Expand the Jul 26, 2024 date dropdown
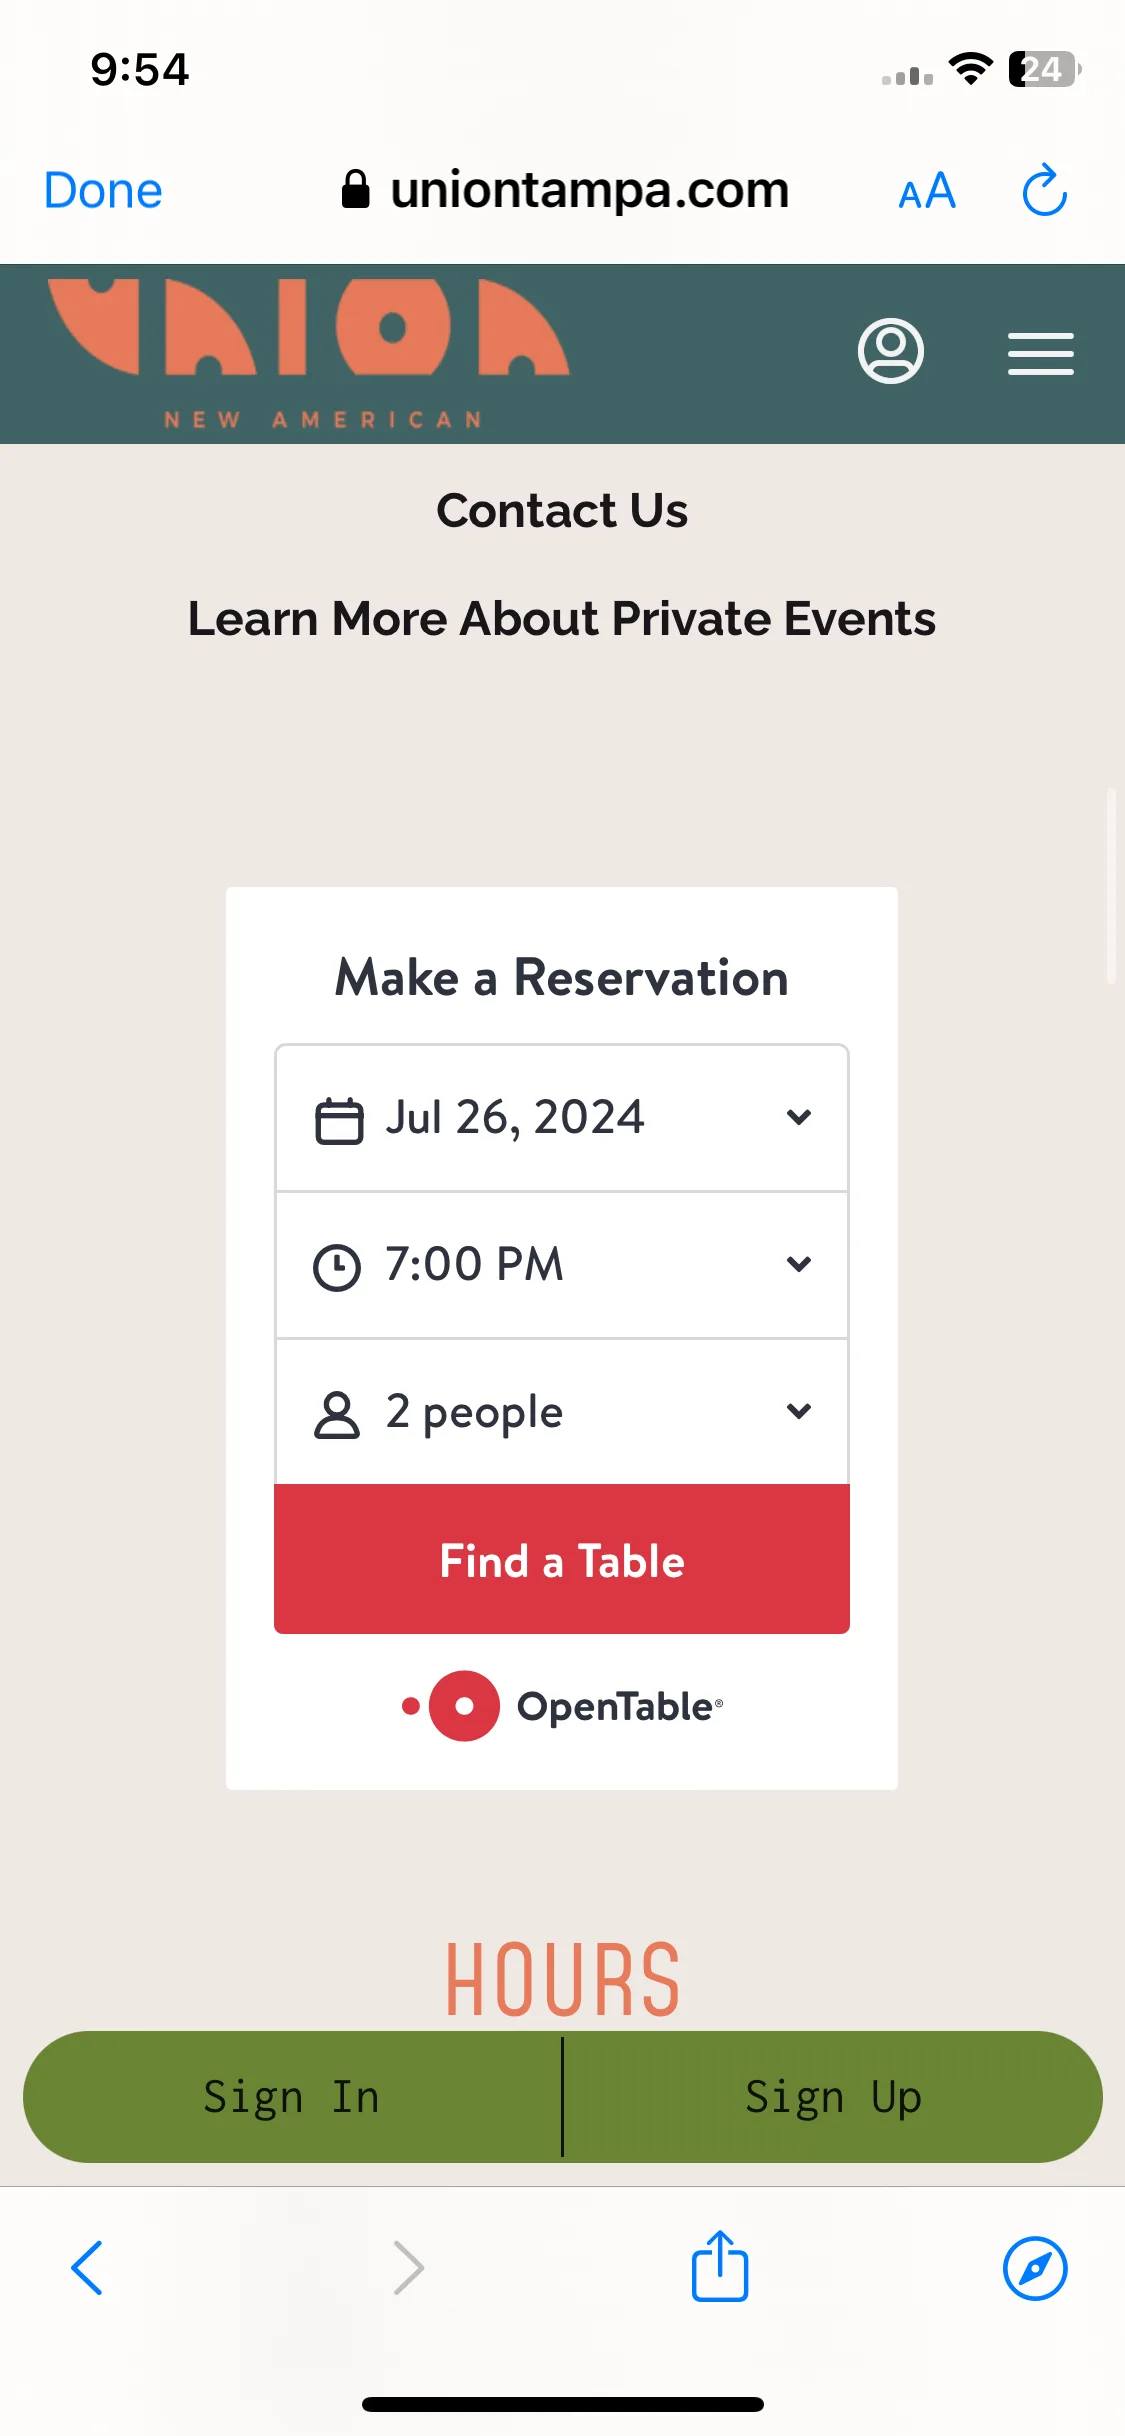Viewport: 1125px width, 2436px height. 562,1118
